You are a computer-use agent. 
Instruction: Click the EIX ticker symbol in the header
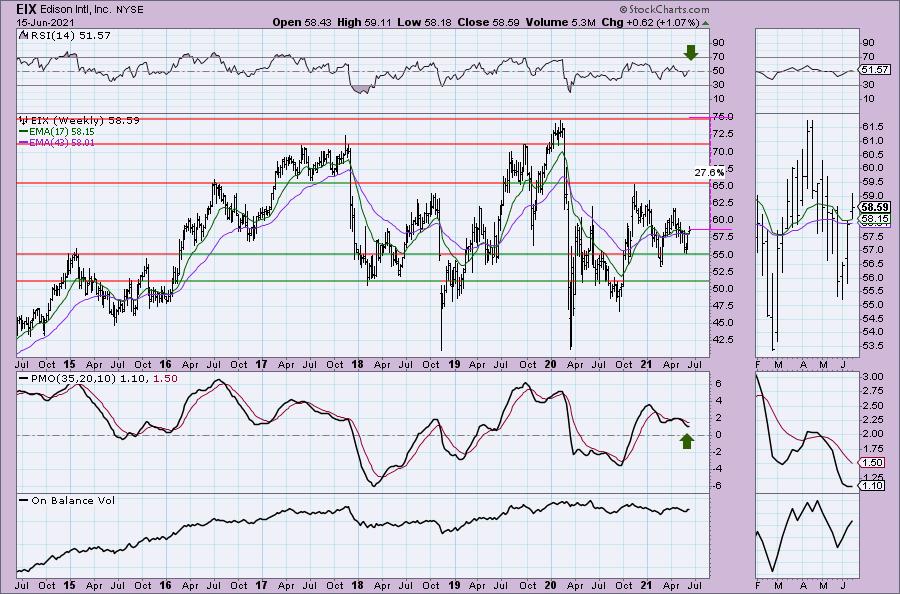click(25, 9)
